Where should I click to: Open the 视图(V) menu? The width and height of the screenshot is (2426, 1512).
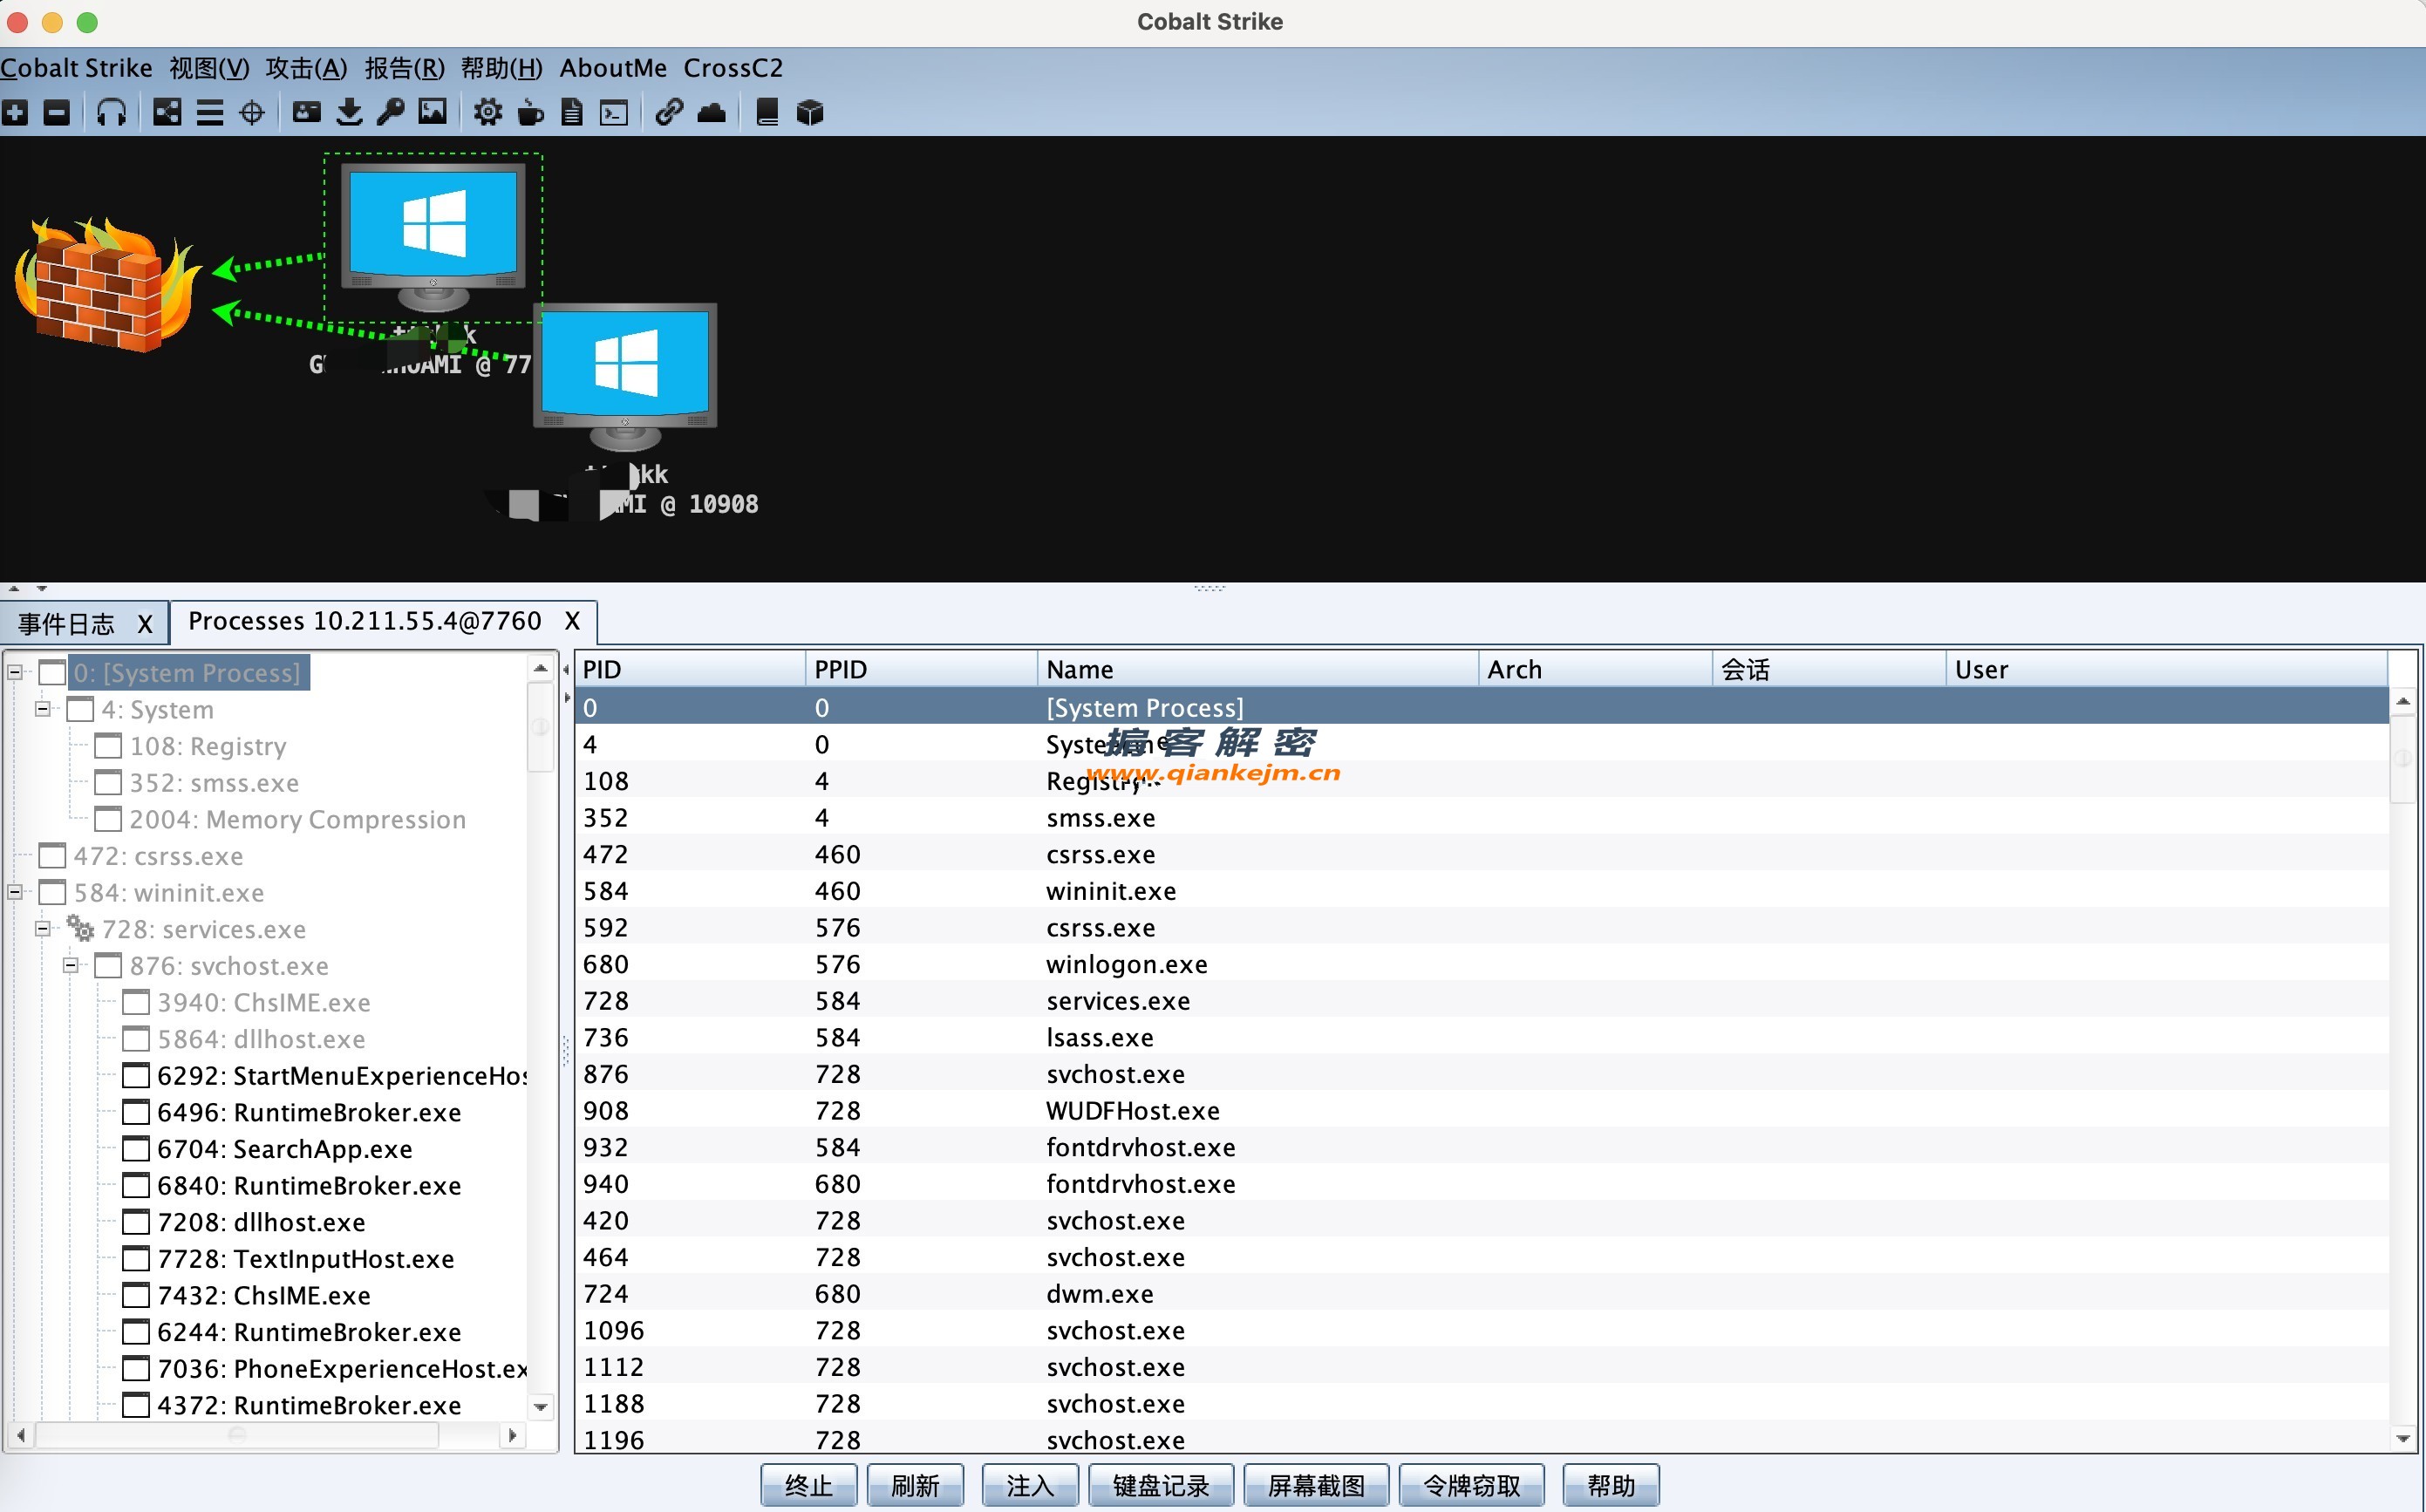pos(209,68)
